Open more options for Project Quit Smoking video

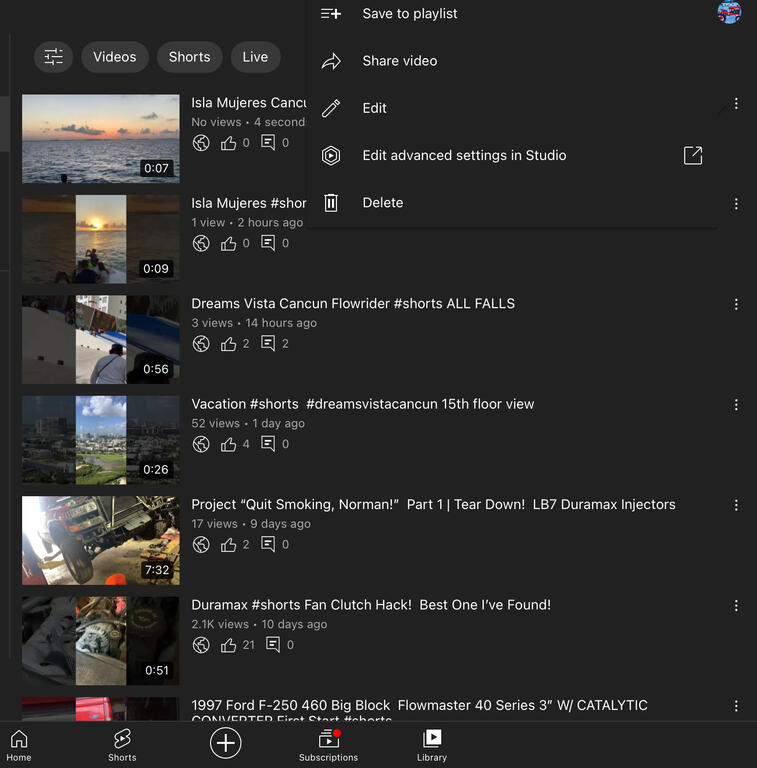pyautogui.click(x=736, y=505)
